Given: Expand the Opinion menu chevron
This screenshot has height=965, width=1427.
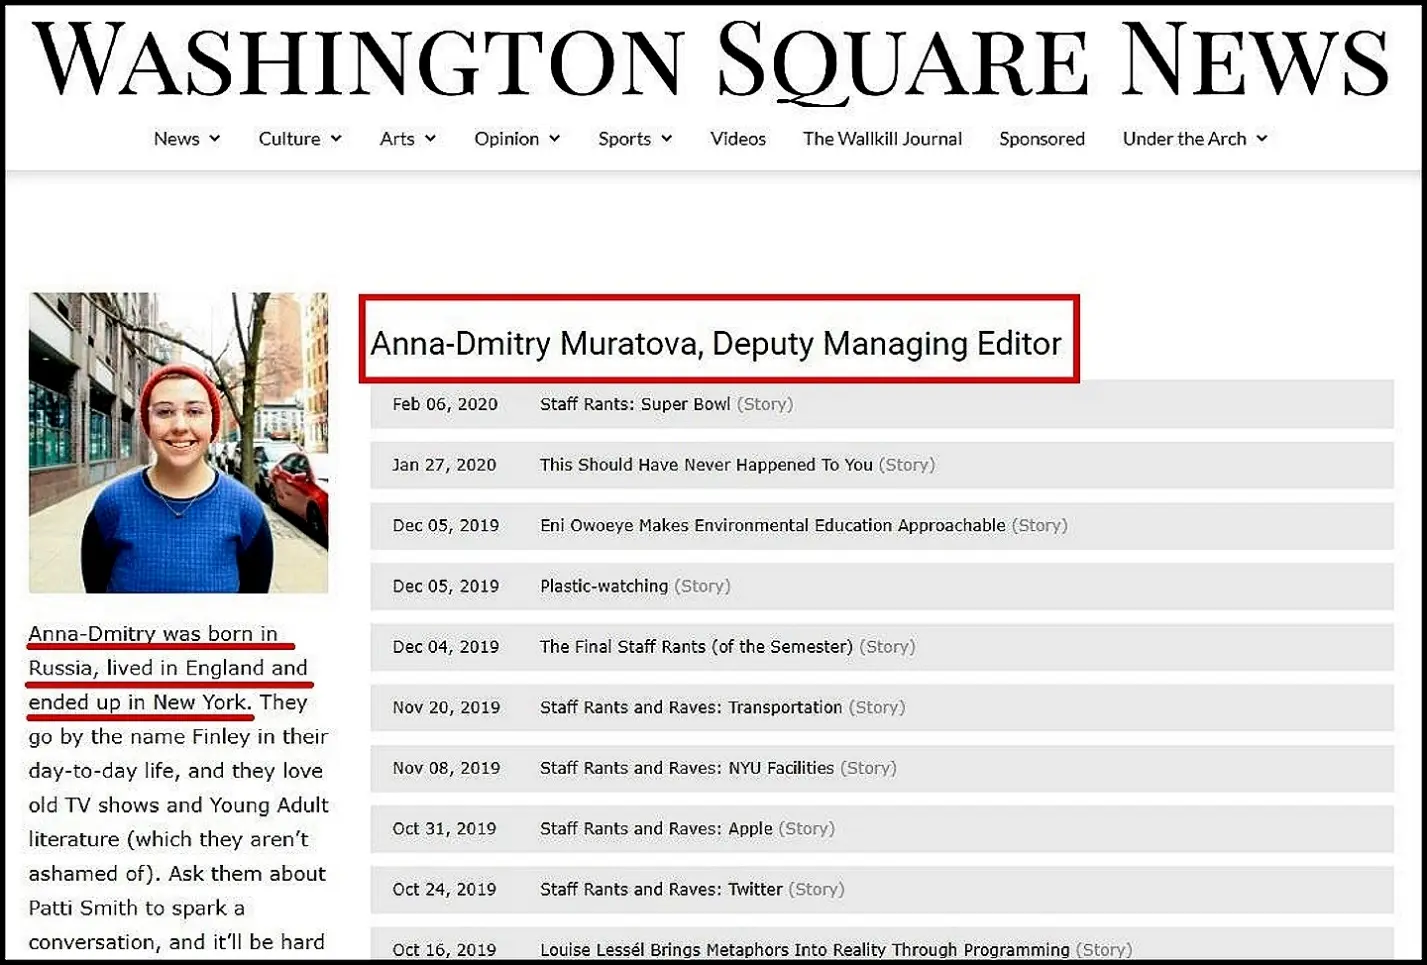Looking at the screenshot, I should [554, 139].
